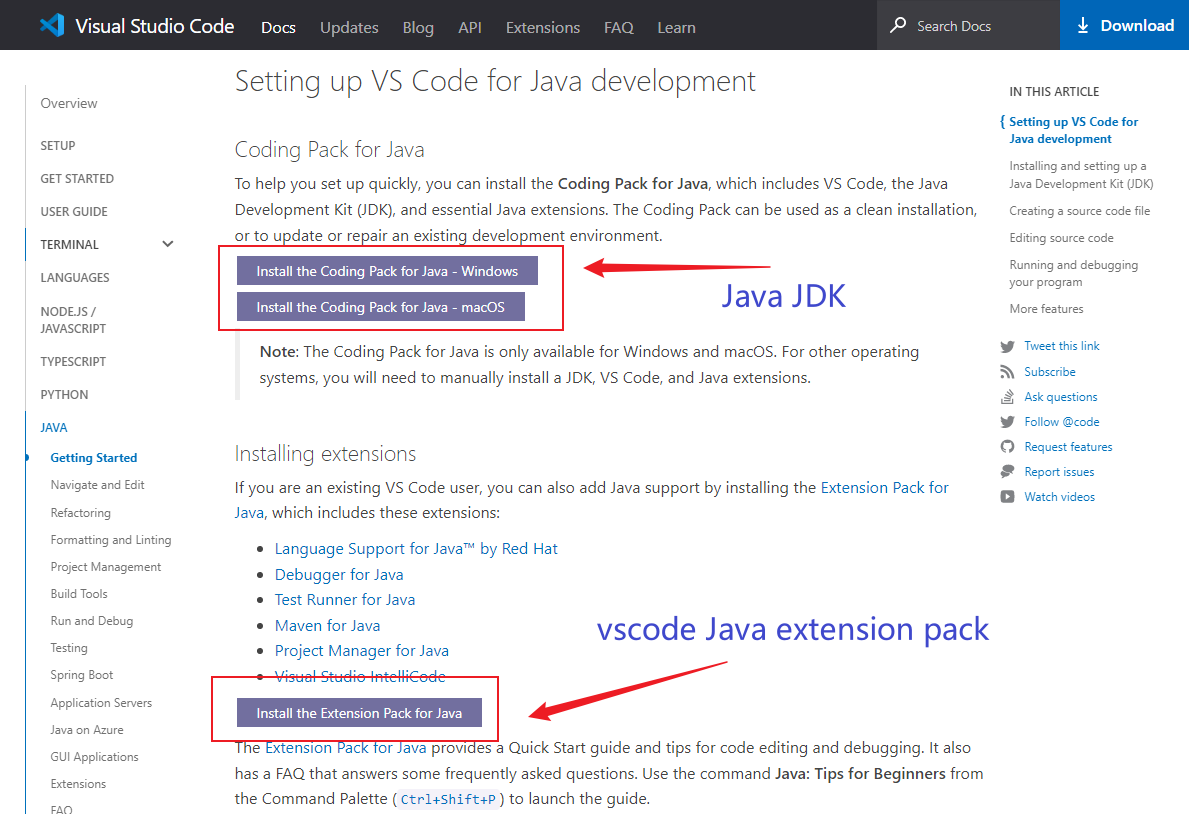Click the Twitter bird icon beside Tweet this link
Screen dimensions: 1189x814
1007,346
